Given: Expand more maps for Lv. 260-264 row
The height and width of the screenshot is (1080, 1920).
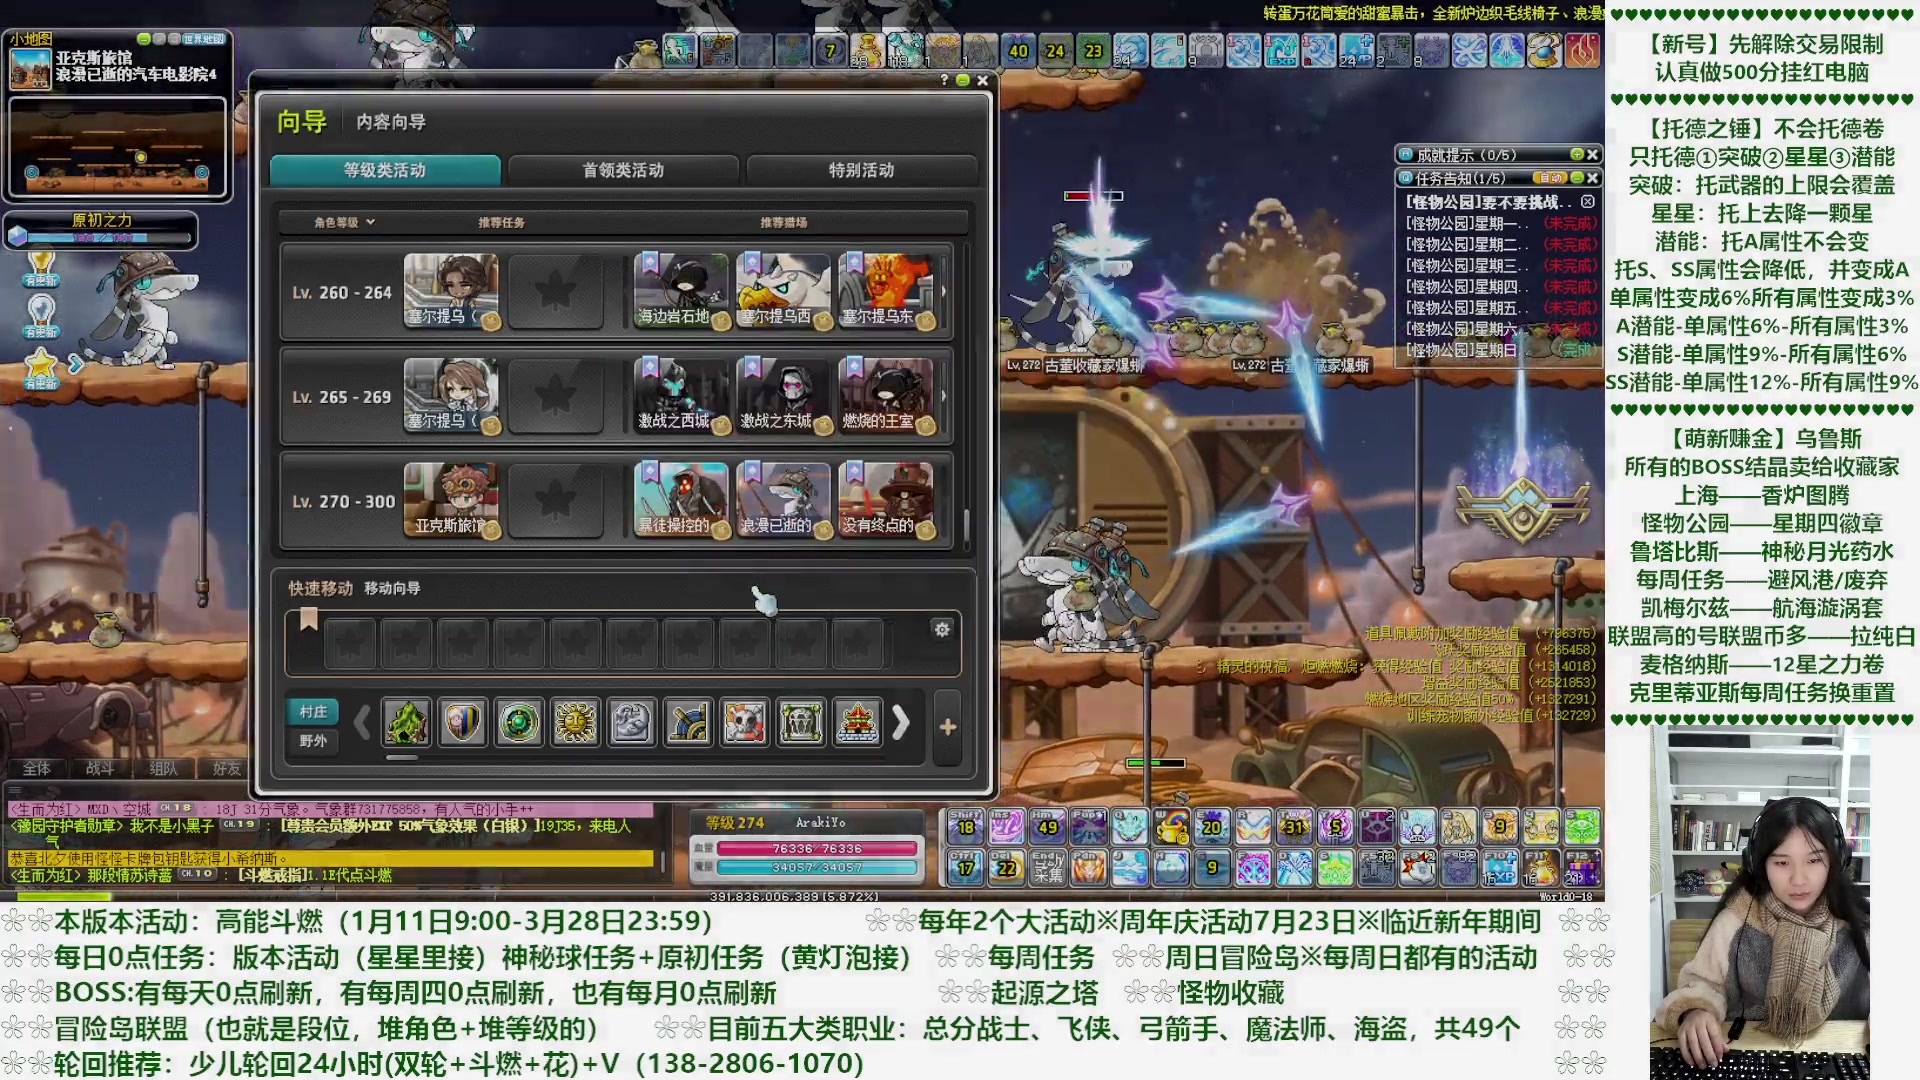Looking at the screenshot, I should (x=943, y=291).
